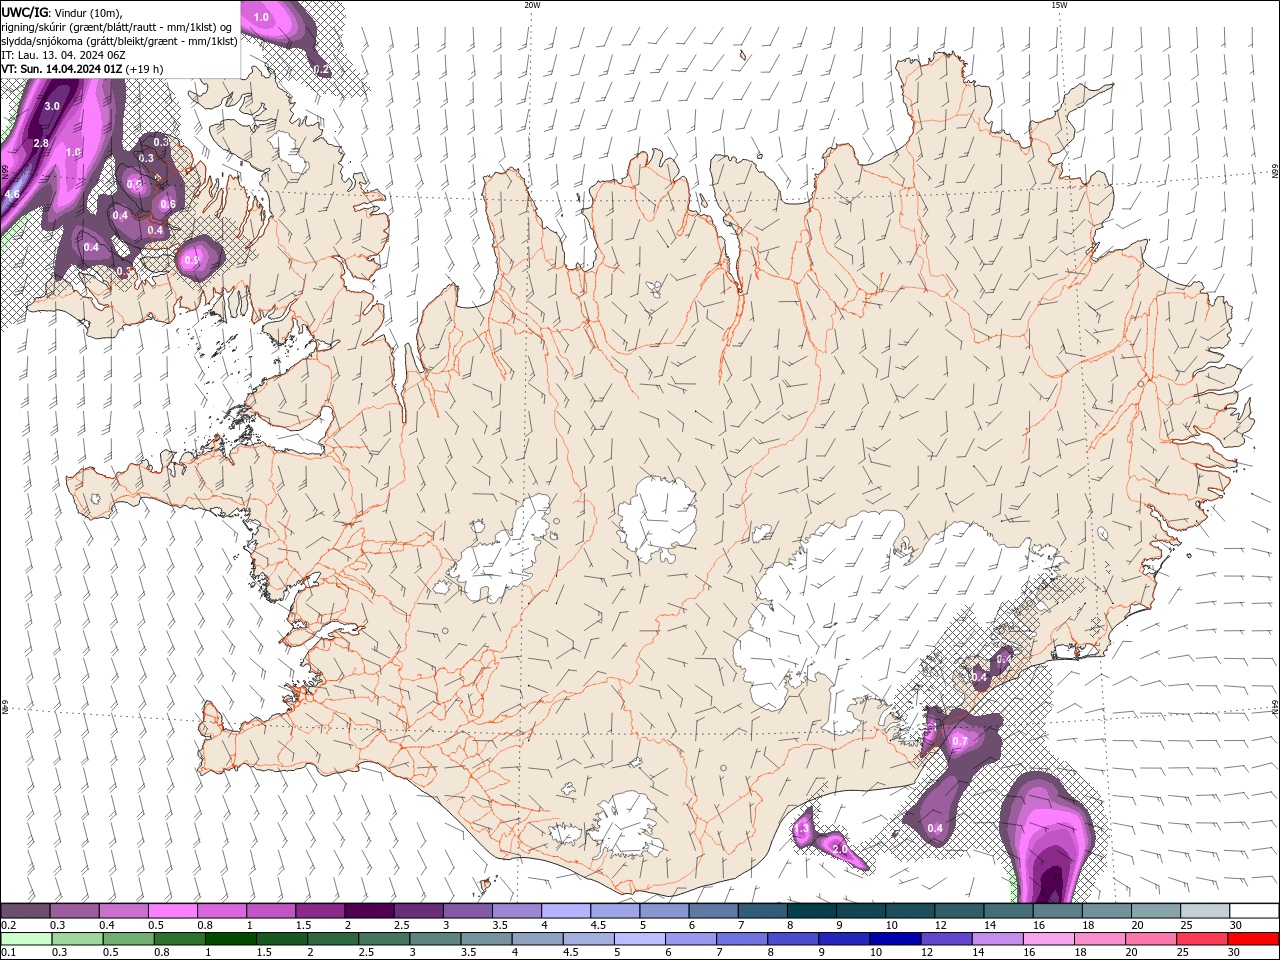Click the 'slydda/snjókoma' legend description line
Viewport: 1280px width, 960px height.
pyautogui.click(x=119, y=41)
